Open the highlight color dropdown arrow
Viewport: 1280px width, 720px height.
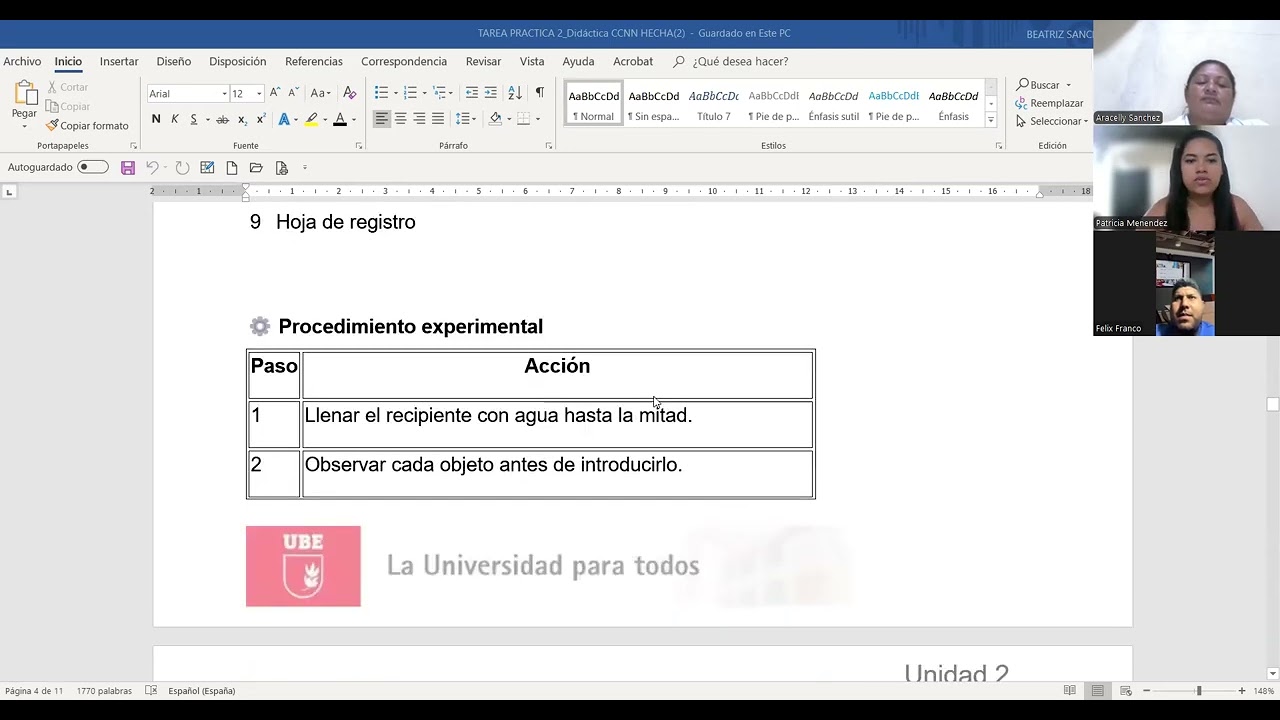coord(324,120)
